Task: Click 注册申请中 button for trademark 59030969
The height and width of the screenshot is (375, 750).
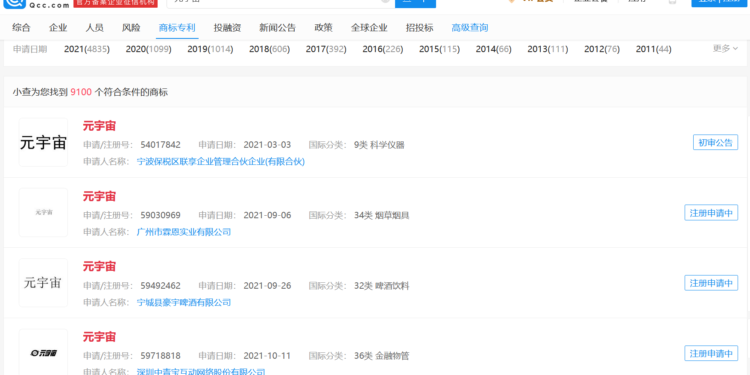Action: click(711, 212)
